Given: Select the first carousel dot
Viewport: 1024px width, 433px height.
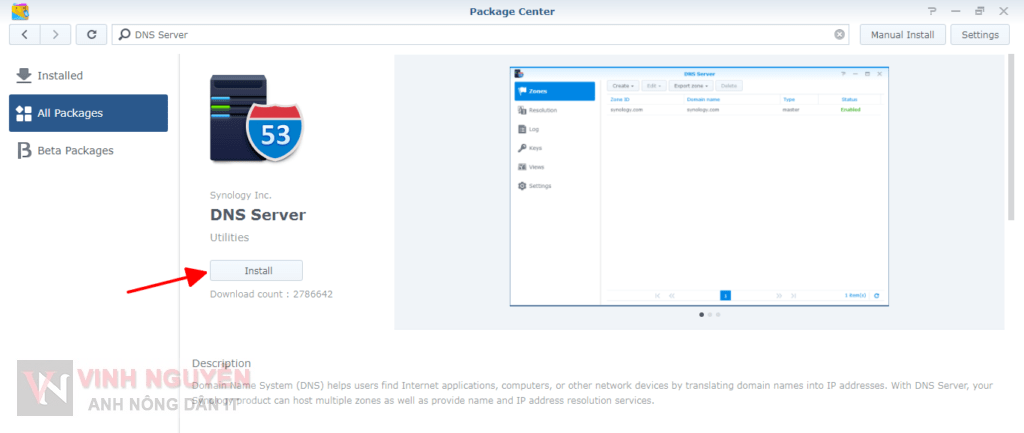Looking at the screenshot, I should click(700, 315).
